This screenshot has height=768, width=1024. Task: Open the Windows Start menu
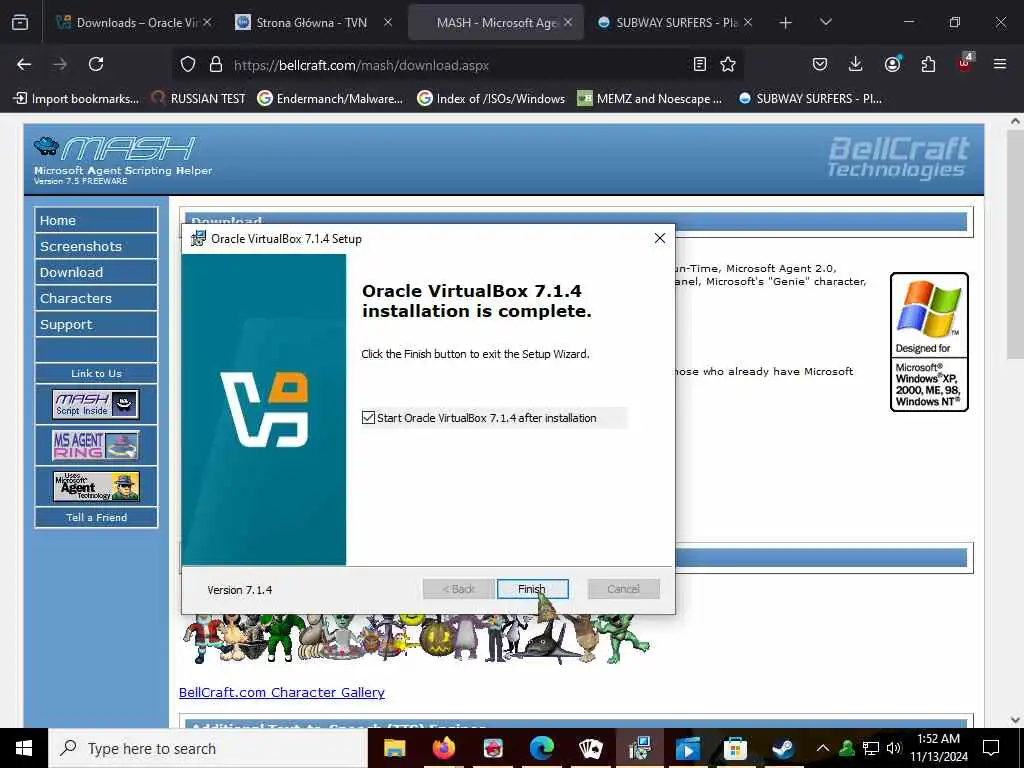[x=24, y=748]
